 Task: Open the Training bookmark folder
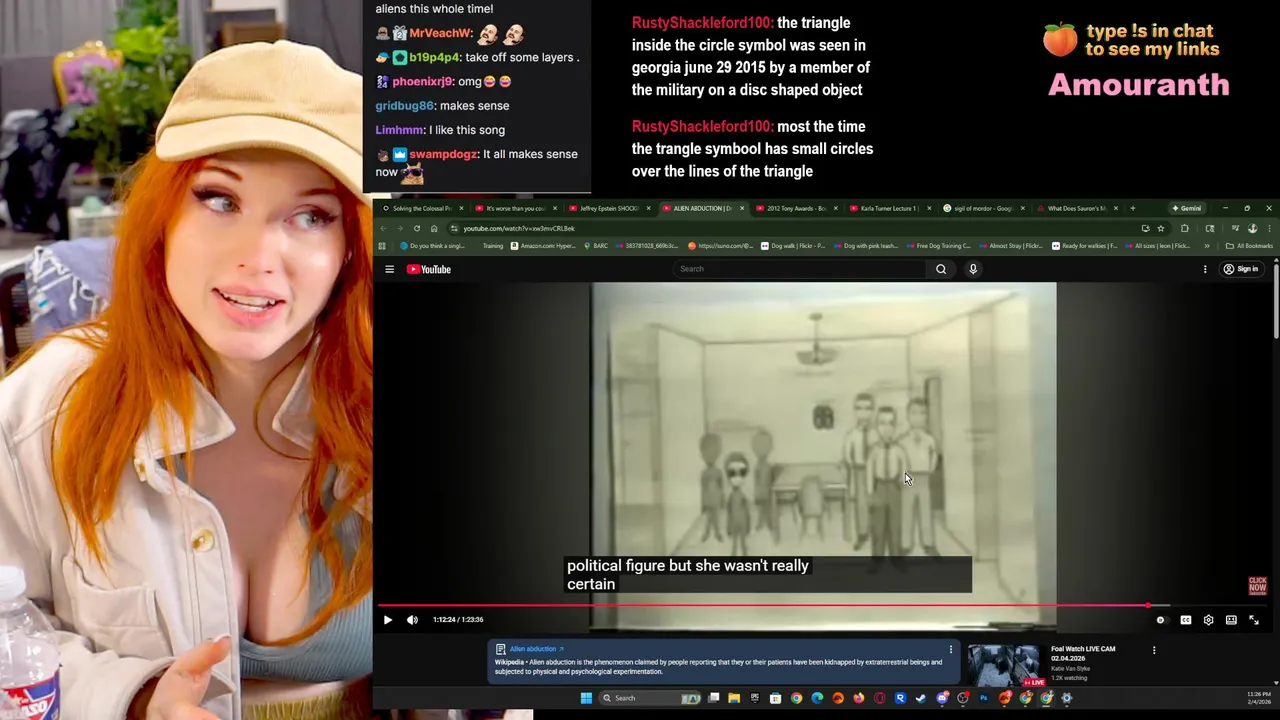[493, 246]
